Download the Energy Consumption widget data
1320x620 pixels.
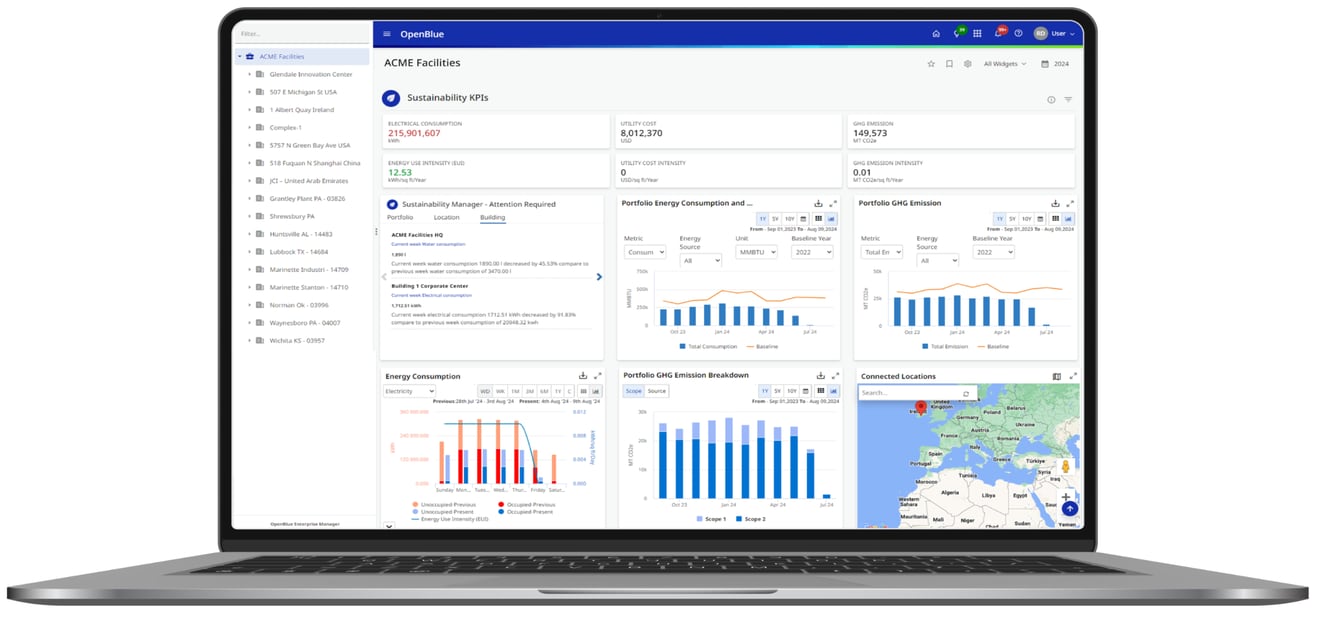click(583, 376)
